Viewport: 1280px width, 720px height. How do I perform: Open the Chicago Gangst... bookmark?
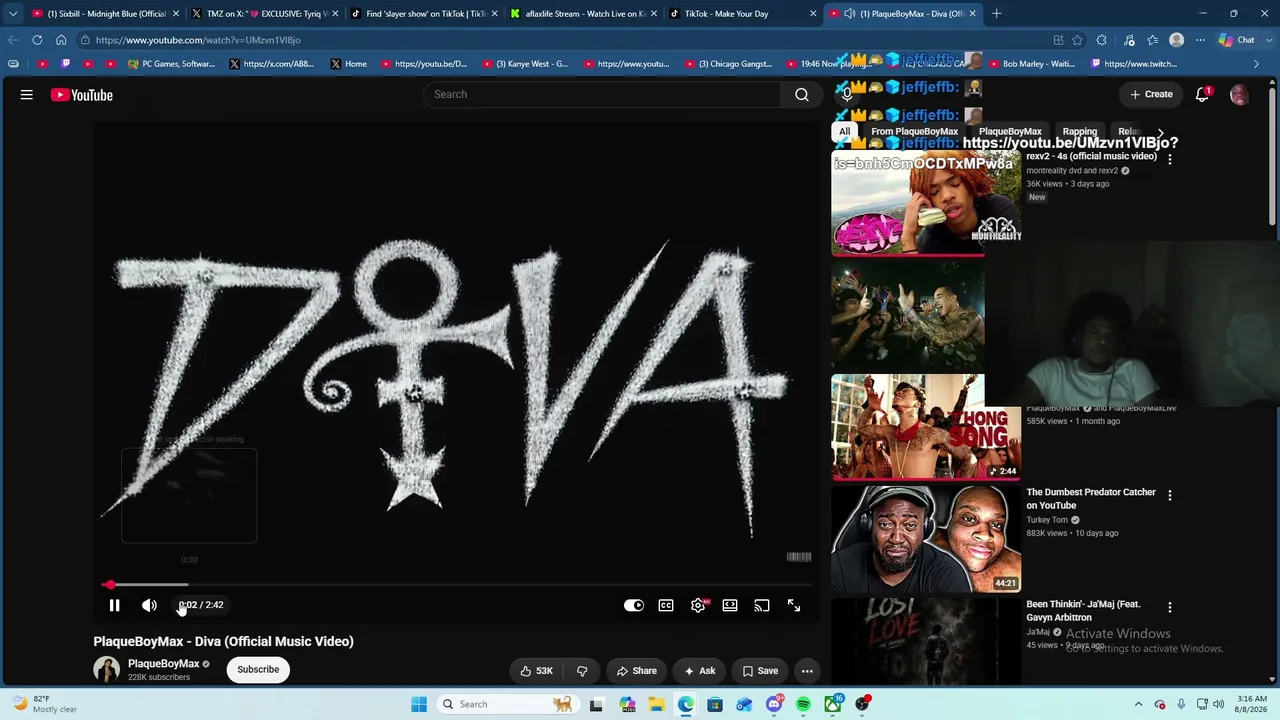[728, 64]
